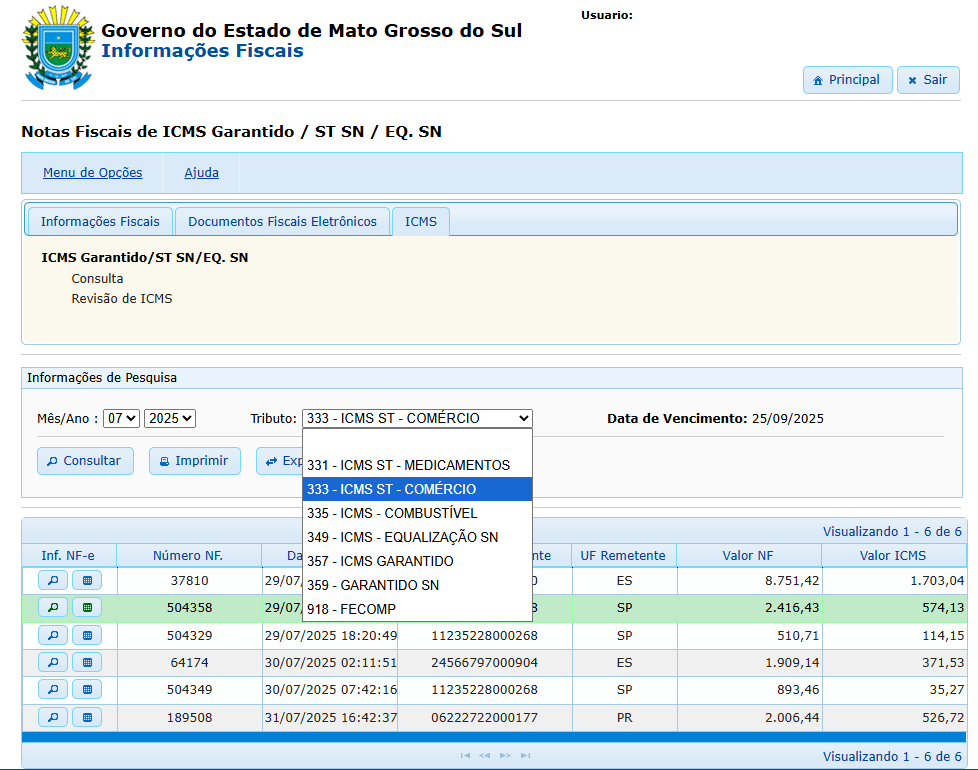Open the month dropdown showing 07

click(x=121, y=418)
